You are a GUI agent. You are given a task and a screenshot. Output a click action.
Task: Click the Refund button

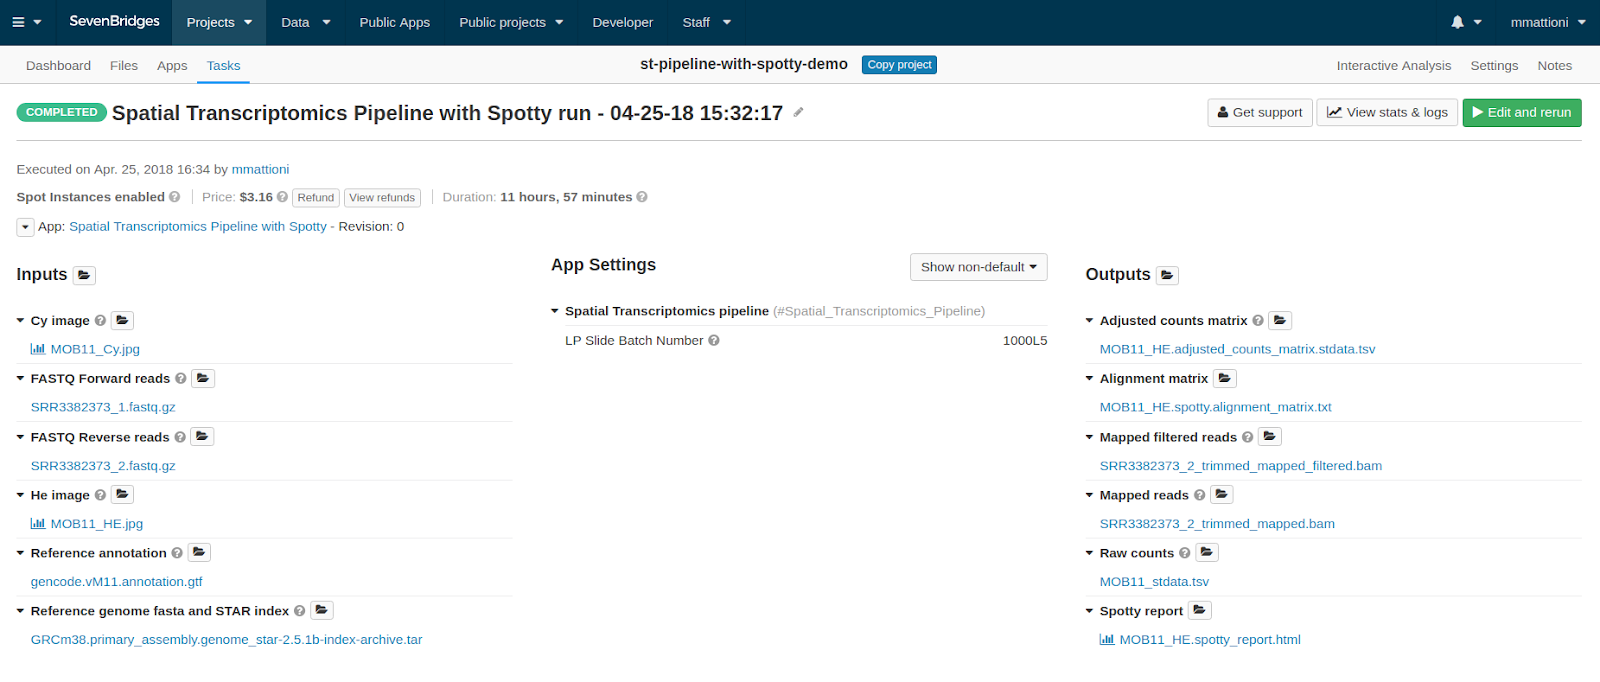tap(316, 198)
